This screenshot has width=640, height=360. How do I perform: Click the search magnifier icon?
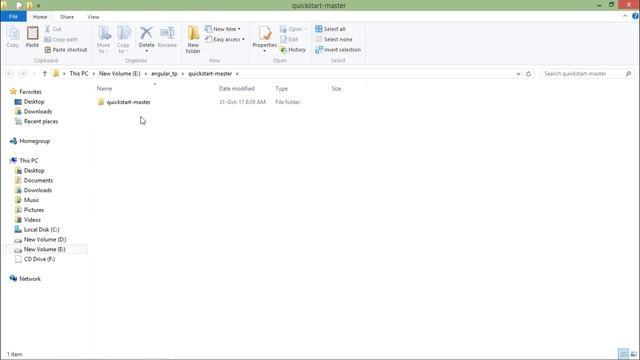[x=629, y=74]
